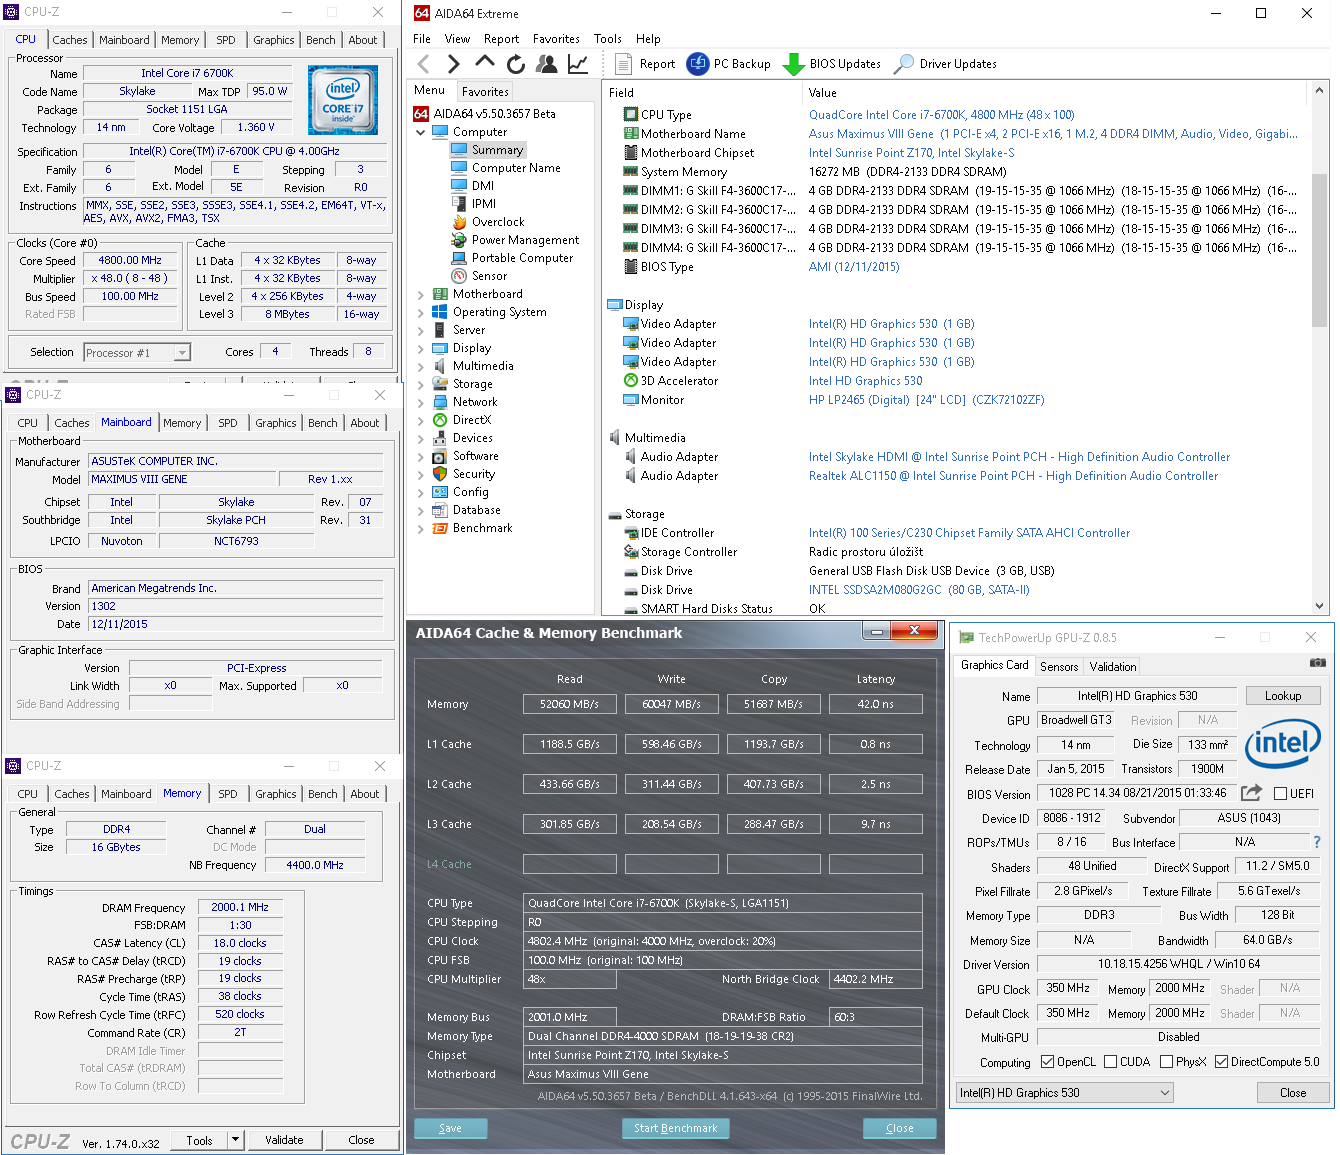Toggle PhysX computing checkbox
Screen dimensions: 1340x1155
(1166, 1062)
